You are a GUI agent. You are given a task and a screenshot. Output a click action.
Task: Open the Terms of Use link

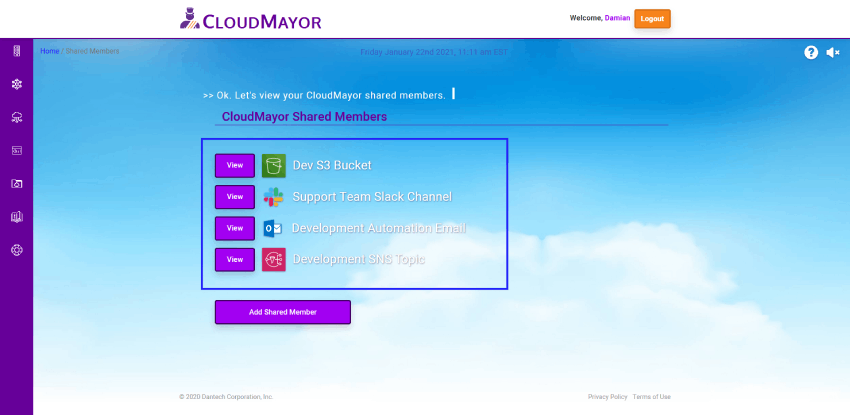click(x=652, y=397)
